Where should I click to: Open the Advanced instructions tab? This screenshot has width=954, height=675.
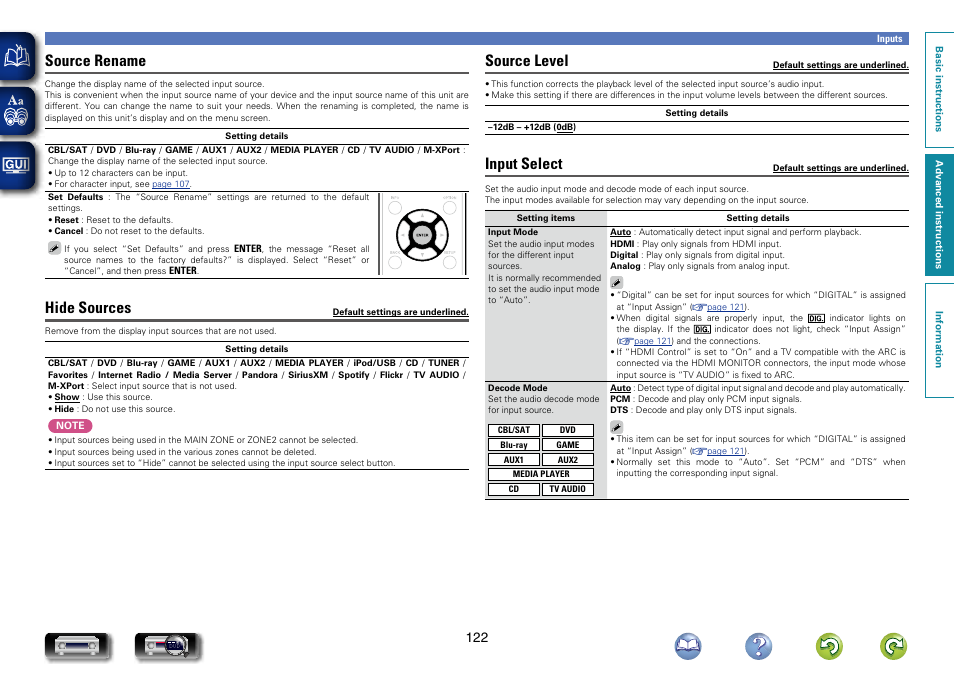tap(939, 215)
